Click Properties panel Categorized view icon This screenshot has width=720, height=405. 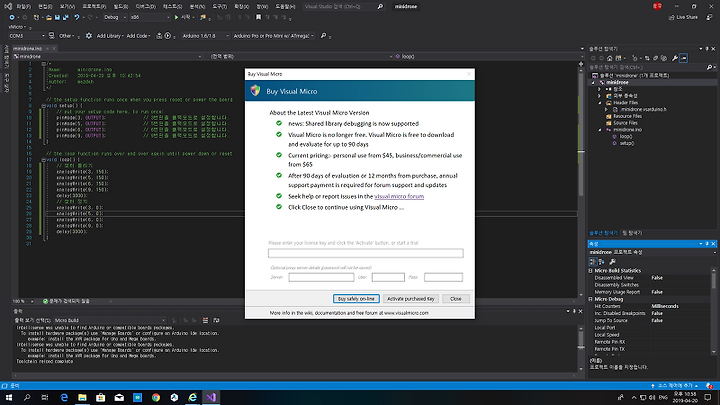593,262
